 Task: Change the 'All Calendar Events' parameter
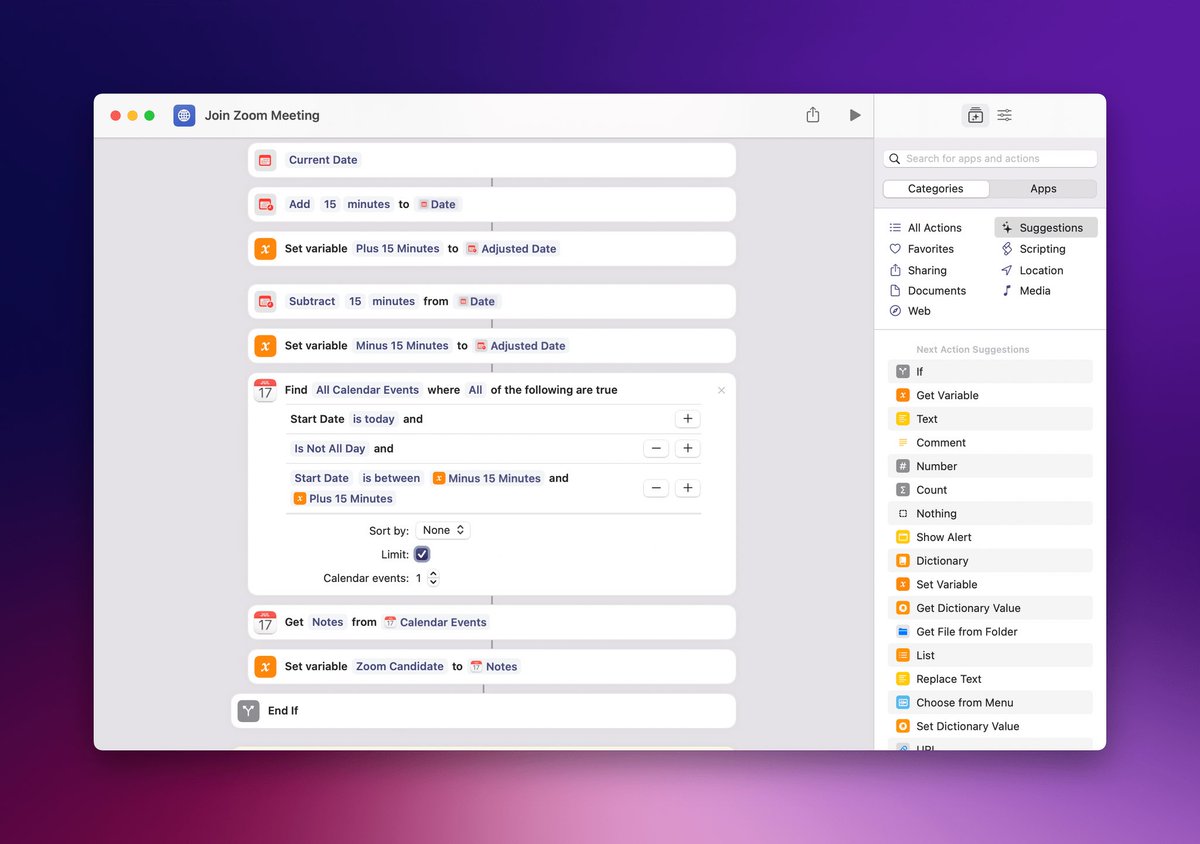[368, 390]
